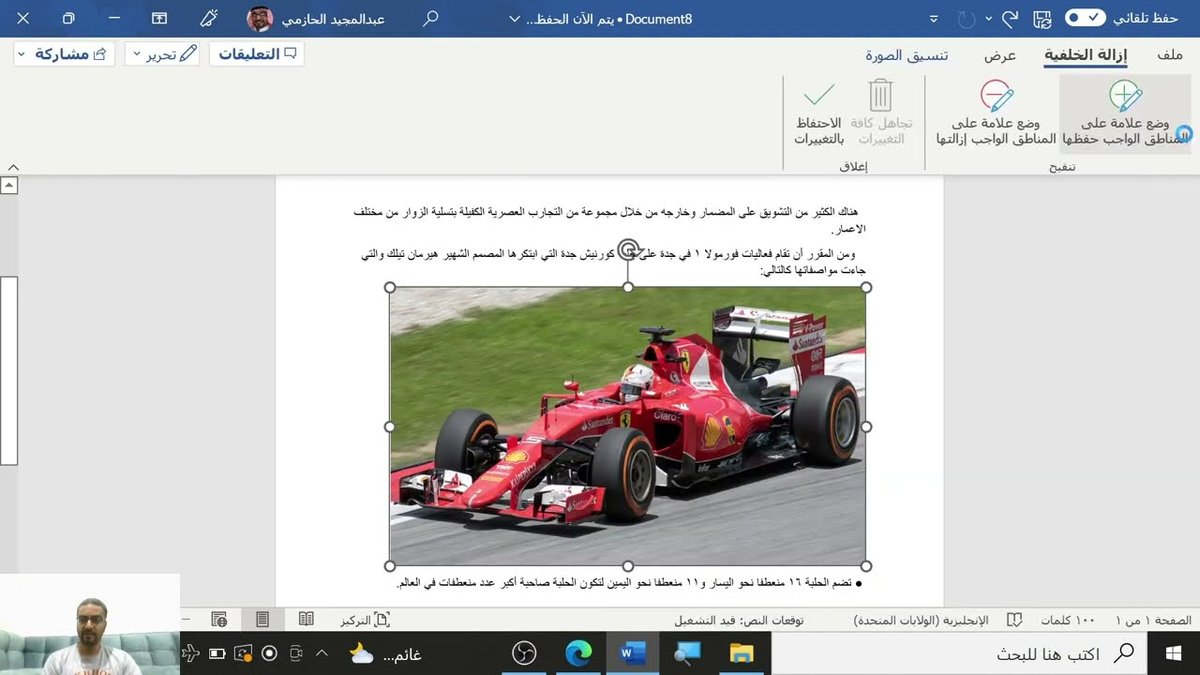Click the battery tray icon
1200x675 pixels.
point(216,654)
